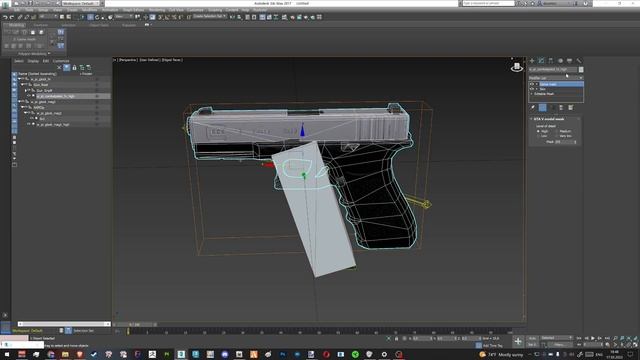This screenshot has height=360, width=640.
Task: Open the Motion command panel tab
Action: pos(560,61)
